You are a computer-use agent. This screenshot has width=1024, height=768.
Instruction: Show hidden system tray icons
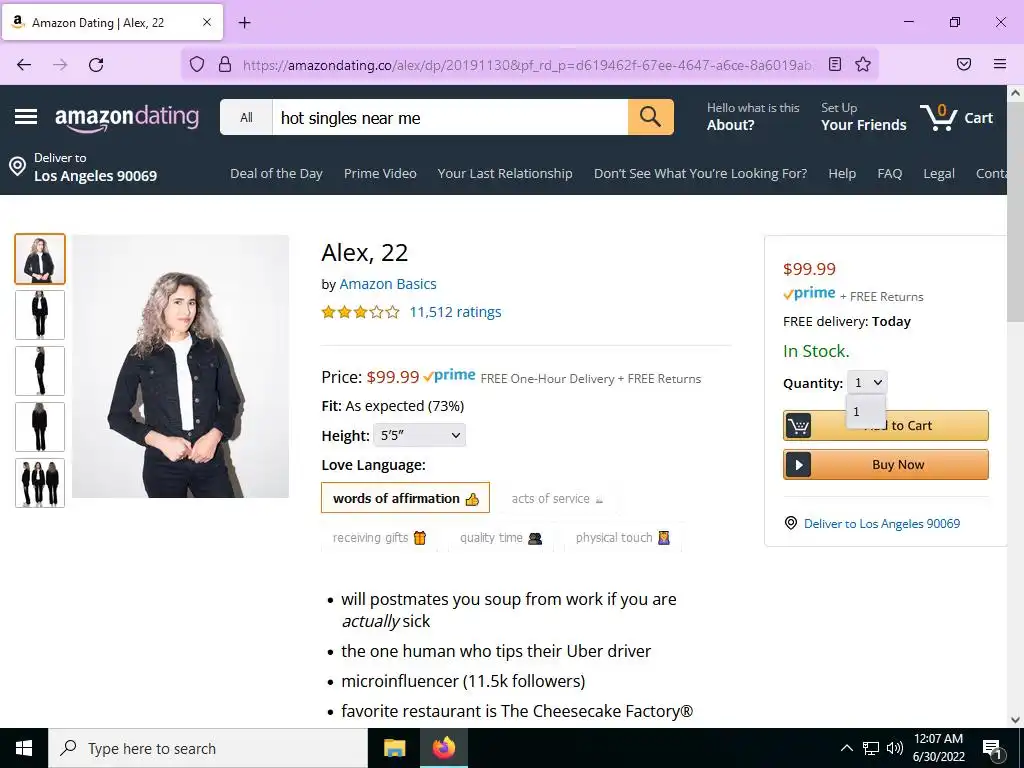846,748
